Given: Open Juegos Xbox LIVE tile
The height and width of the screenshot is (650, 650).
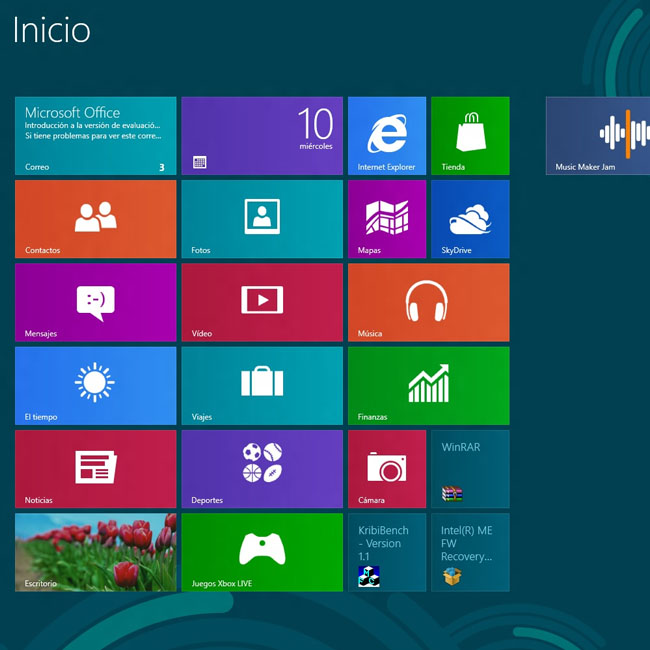Looking at the screenshot, I should coord(262,551).
